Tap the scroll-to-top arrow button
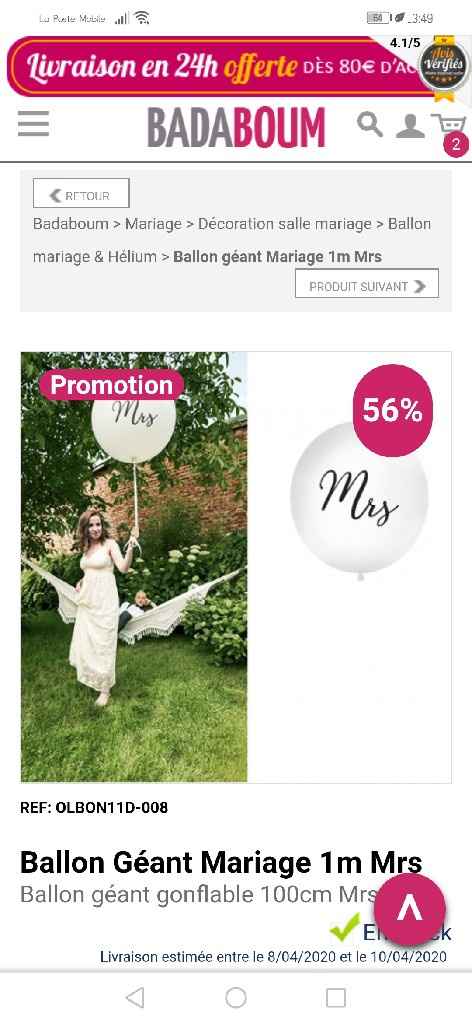472x1024 pixels. click(x=410, y=909)
